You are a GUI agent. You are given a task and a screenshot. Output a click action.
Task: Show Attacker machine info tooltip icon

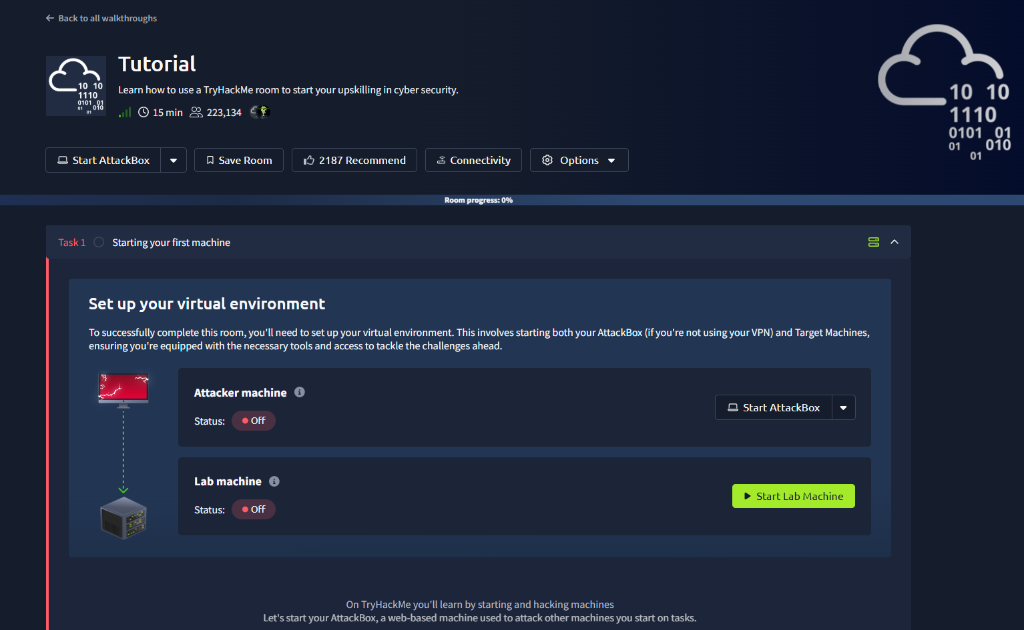click(x=299, y=392)
